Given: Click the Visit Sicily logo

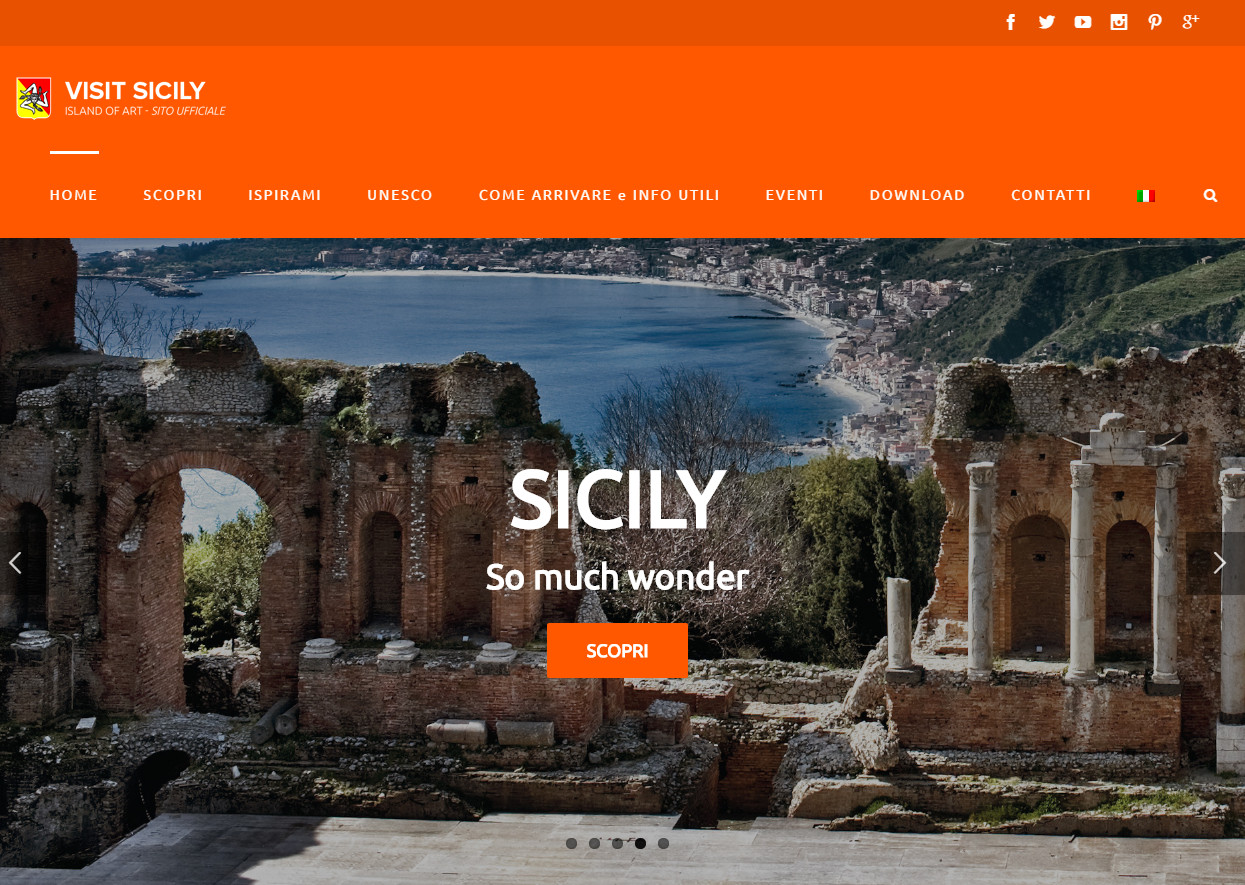Looking at the screenshot, I should coord(121,98).
